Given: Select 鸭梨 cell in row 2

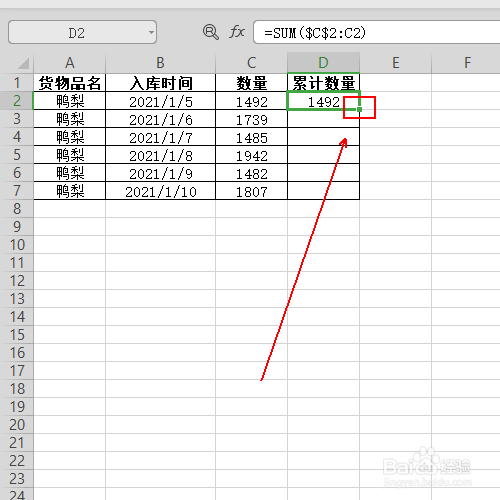Looking at the screenshot, I should [70, 101].
